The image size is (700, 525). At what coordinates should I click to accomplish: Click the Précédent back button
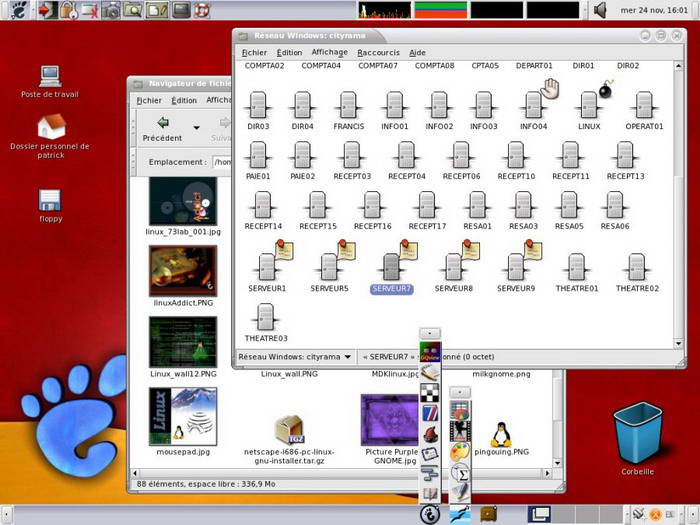[x=161, y=127]
